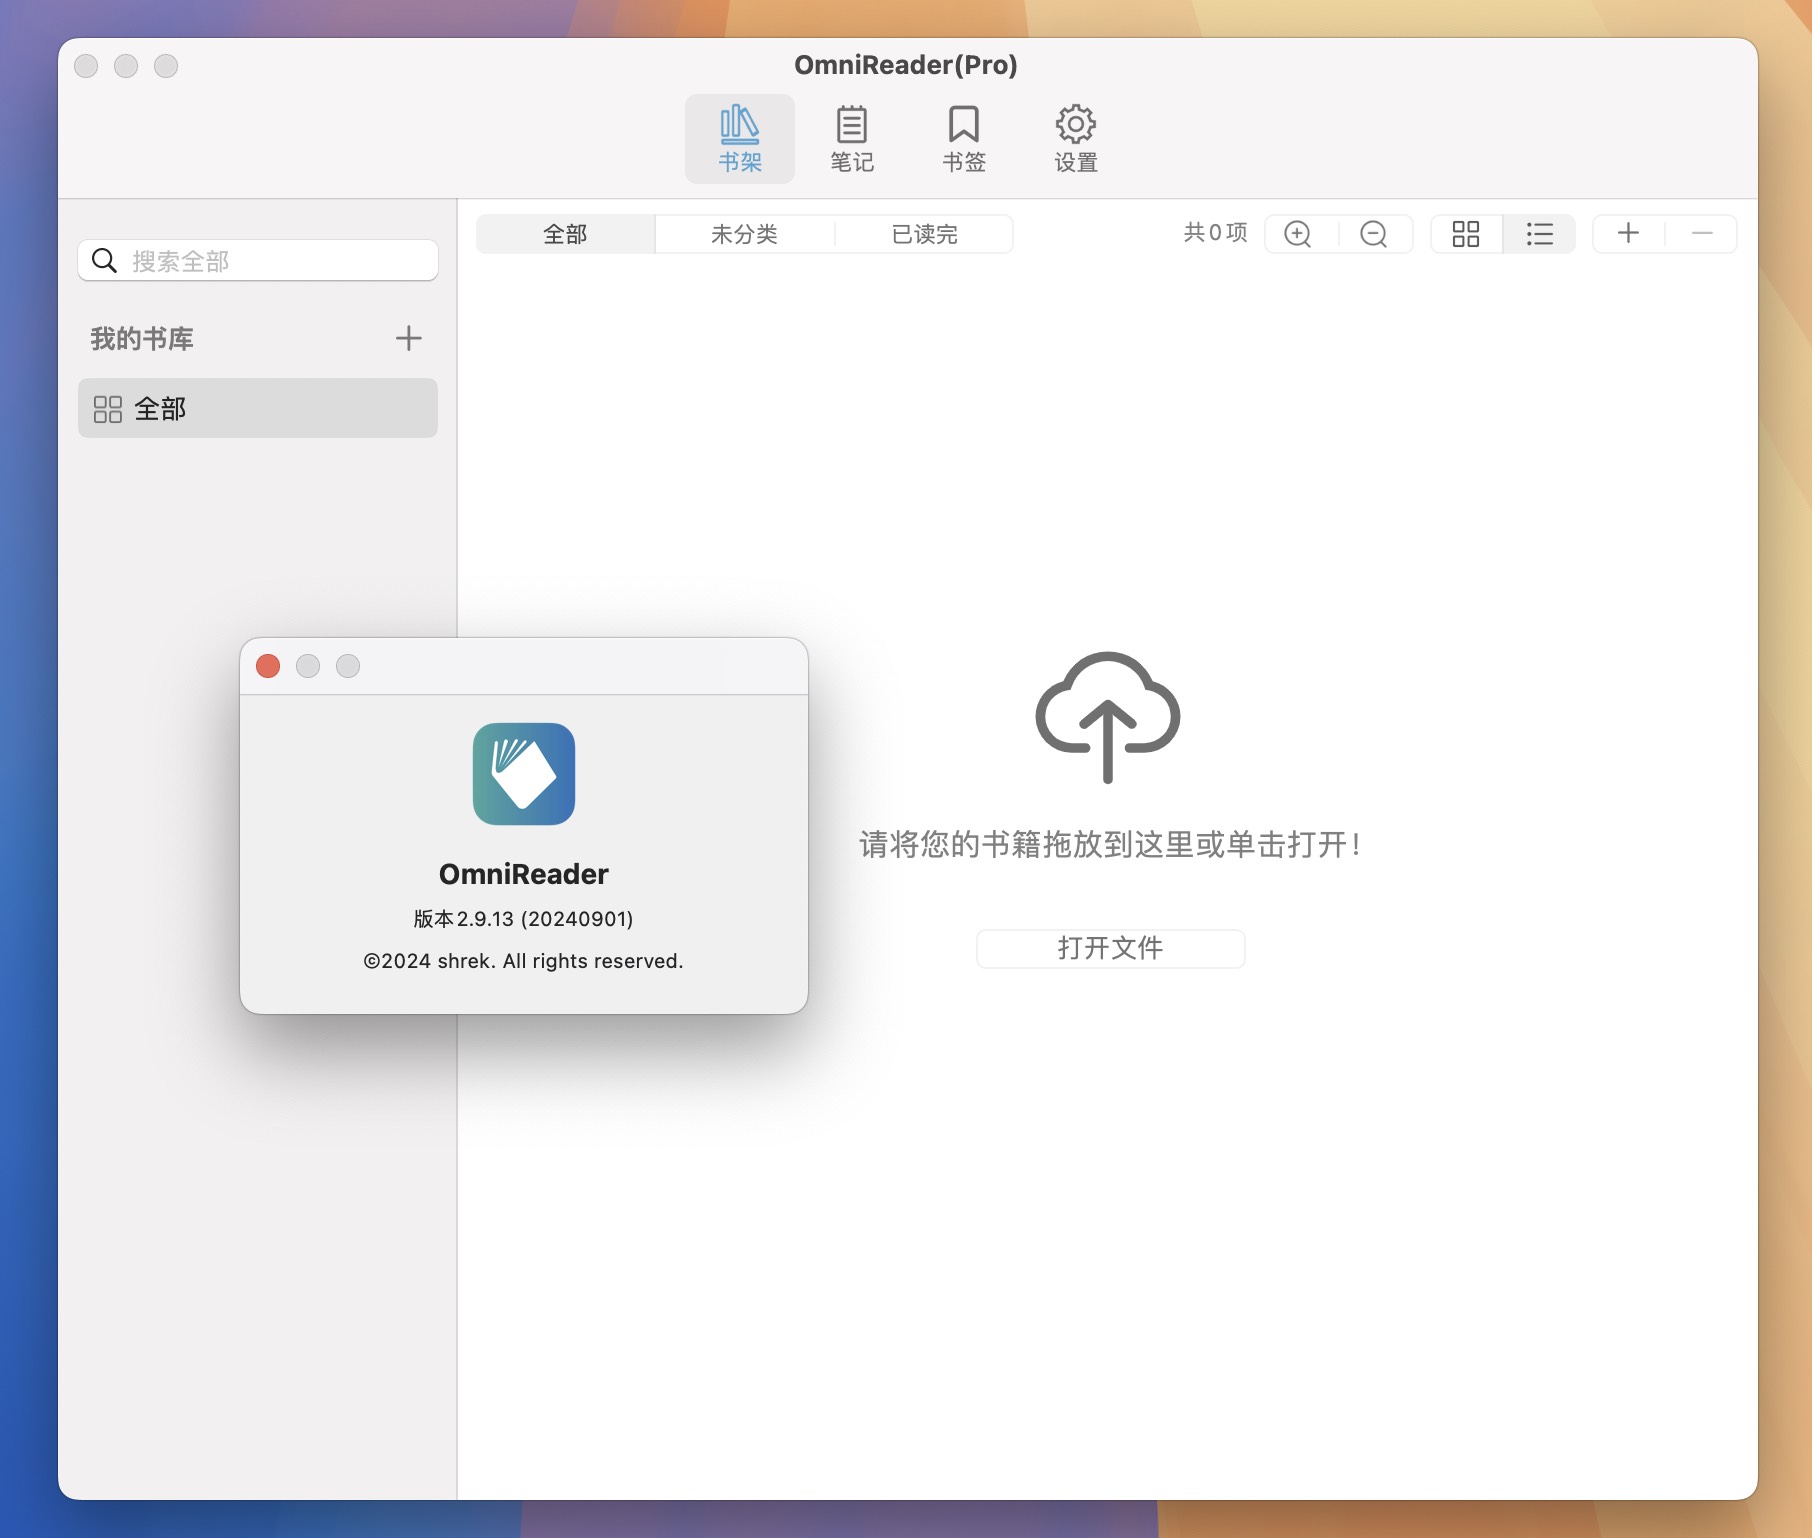Add a book with the plus button

[x=1628, y=233]
